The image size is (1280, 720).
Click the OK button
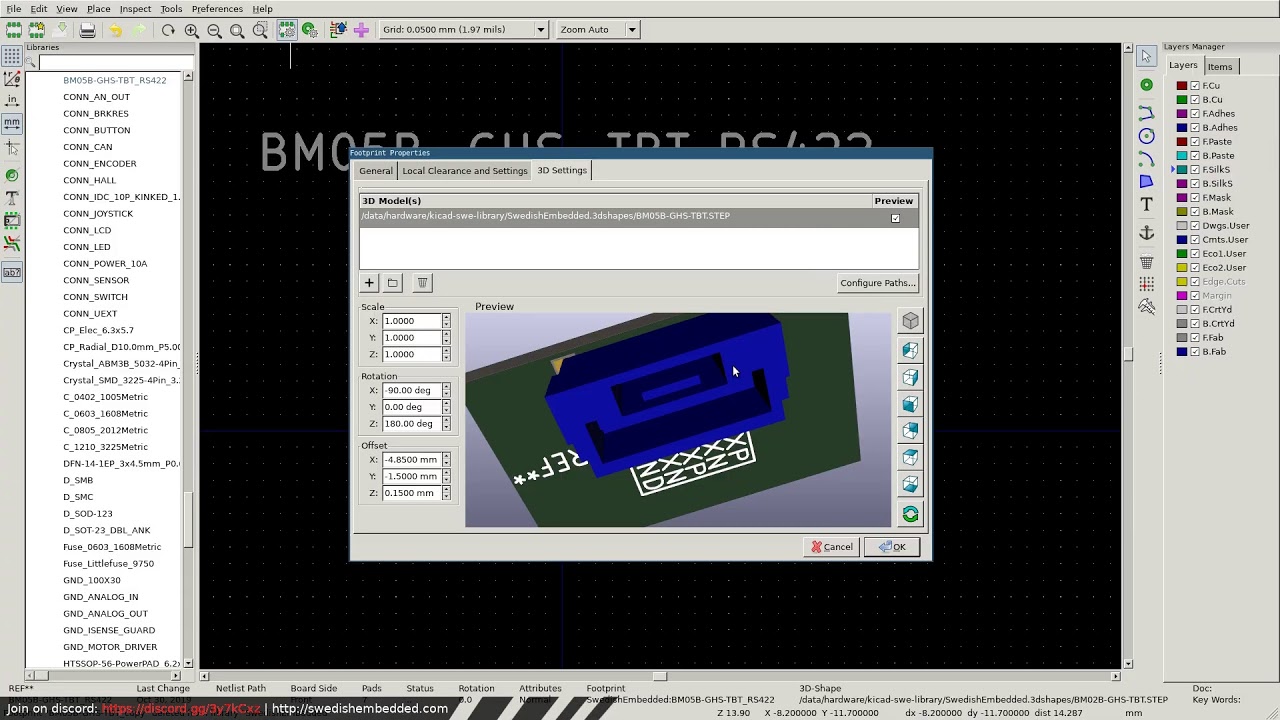892,547
